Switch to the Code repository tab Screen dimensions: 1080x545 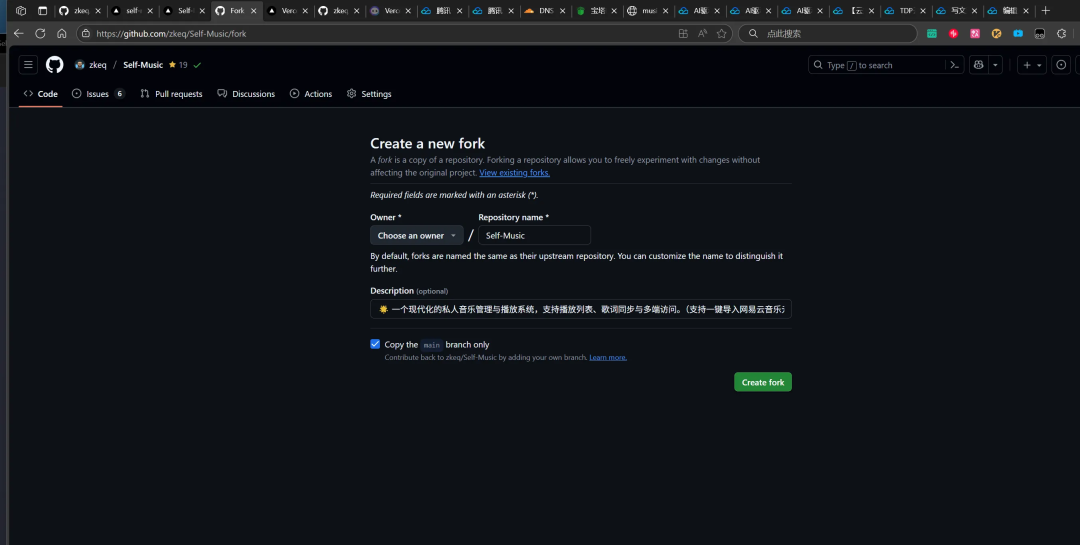[x=41, y=94]
